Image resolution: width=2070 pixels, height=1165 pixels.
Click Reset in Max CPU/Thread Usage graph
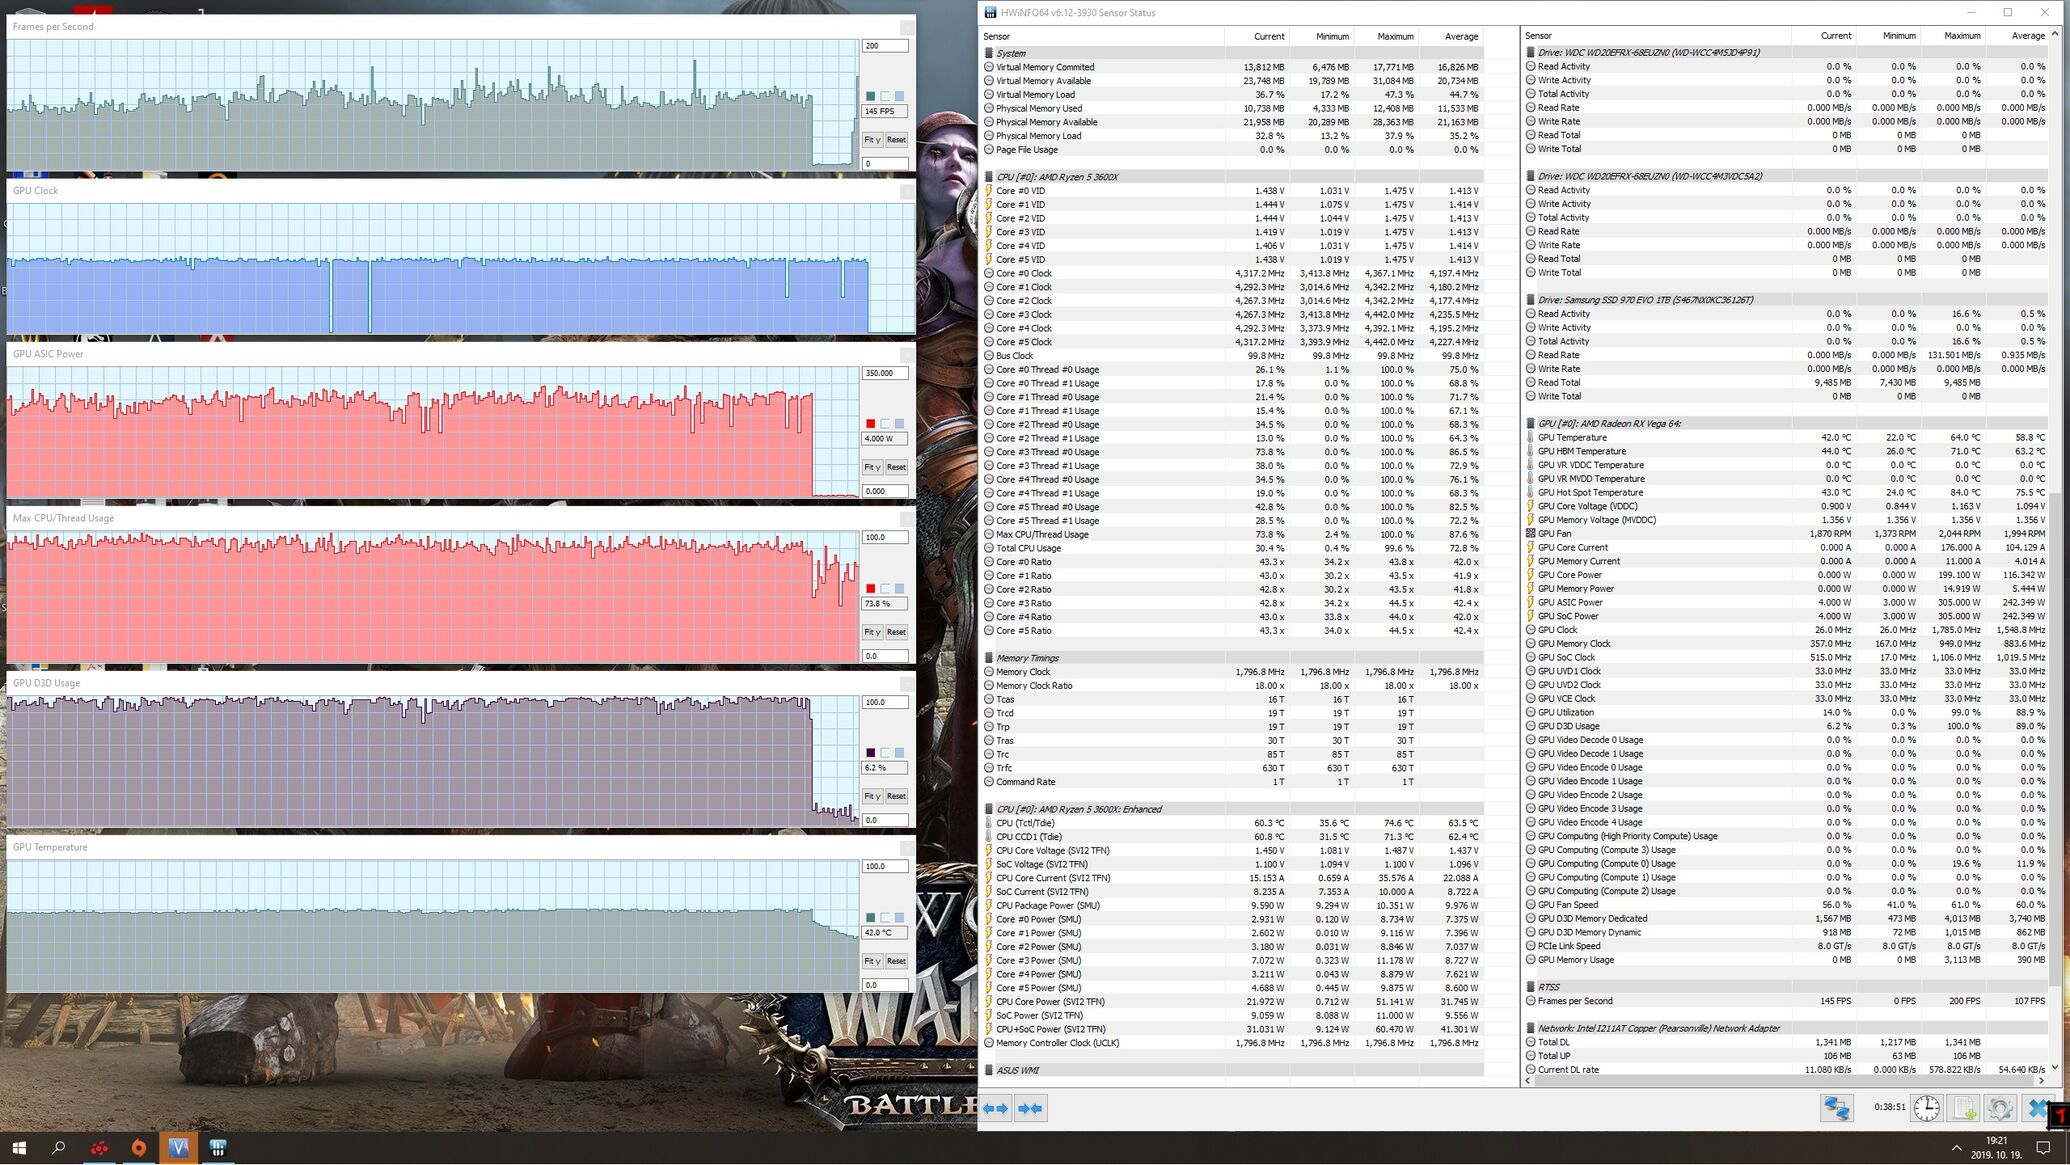click(896, 632)
